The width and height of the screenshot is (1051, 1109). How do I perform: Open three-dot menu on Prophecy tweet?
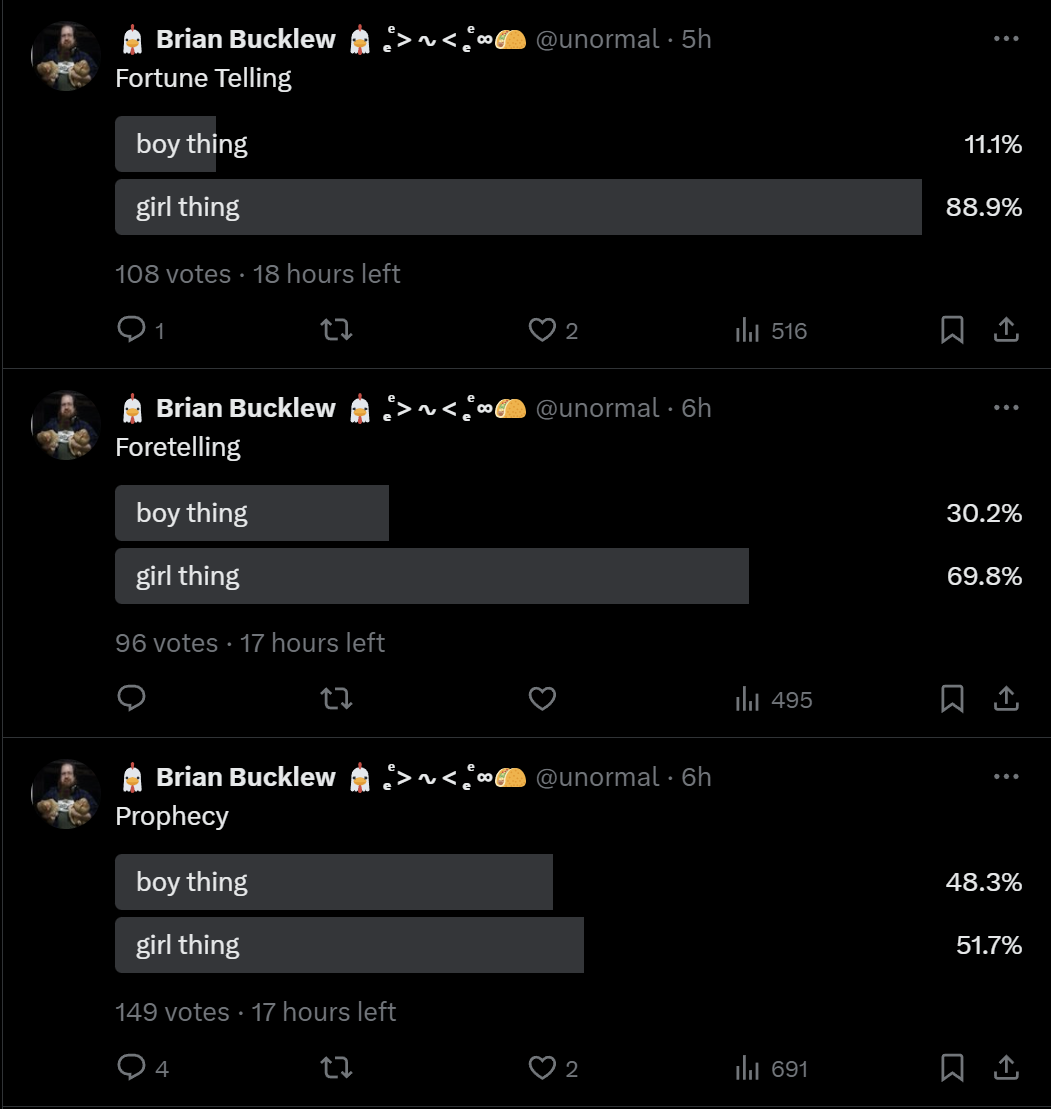click(x=1006, y=777)
